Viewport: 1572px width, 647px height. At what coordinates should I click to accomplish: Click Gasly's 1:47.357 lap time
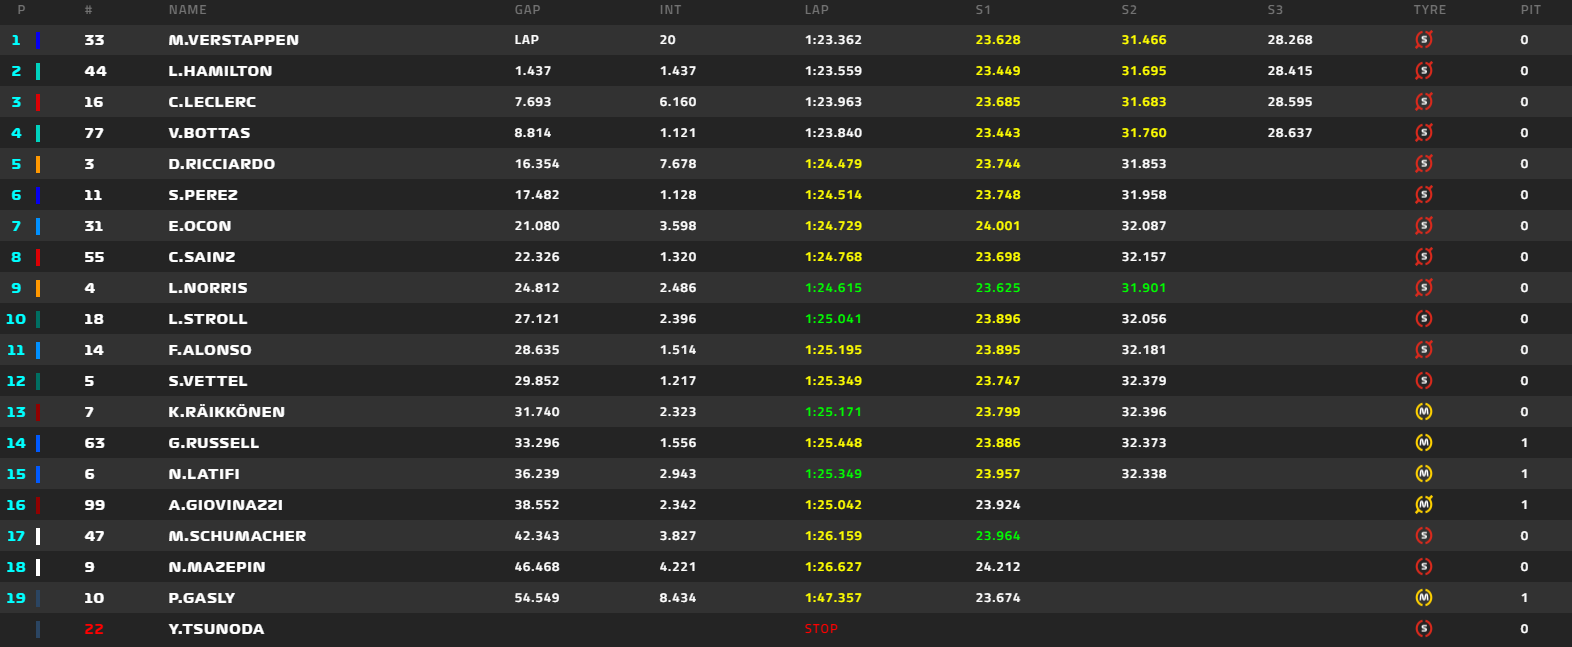(x=833, y=598)
